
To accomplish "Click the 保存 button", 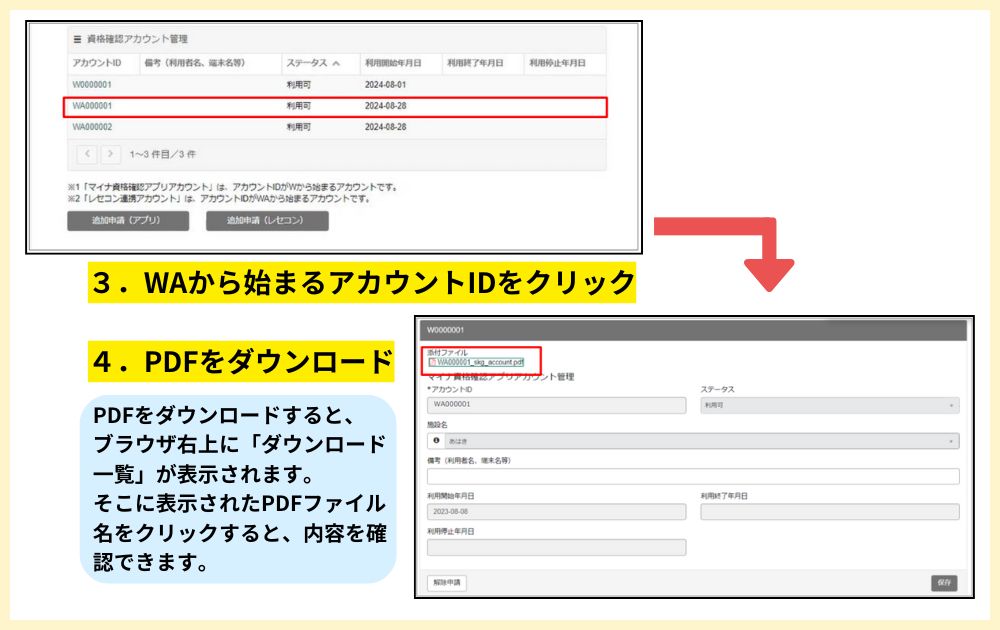I will click(x=945, y=583).
